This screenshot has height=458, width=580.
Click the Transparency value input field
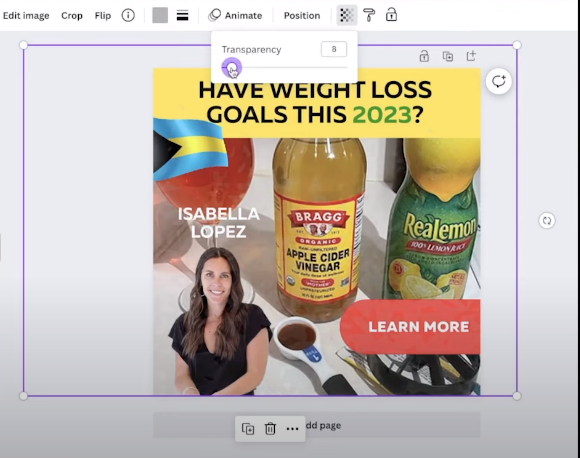click(334, 49)
